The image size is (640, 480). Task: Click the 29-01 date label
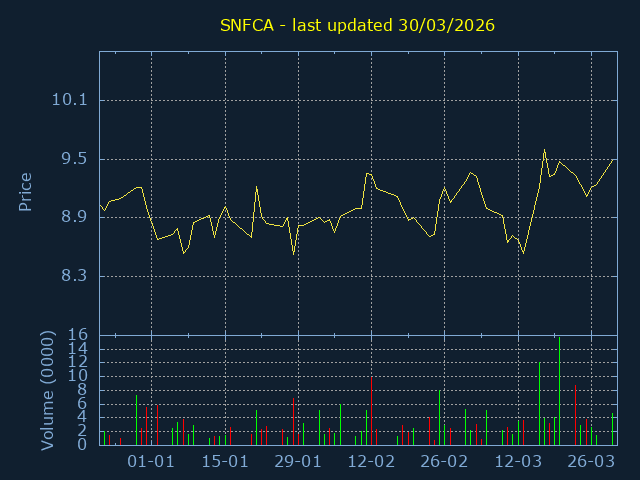(298, 462)
